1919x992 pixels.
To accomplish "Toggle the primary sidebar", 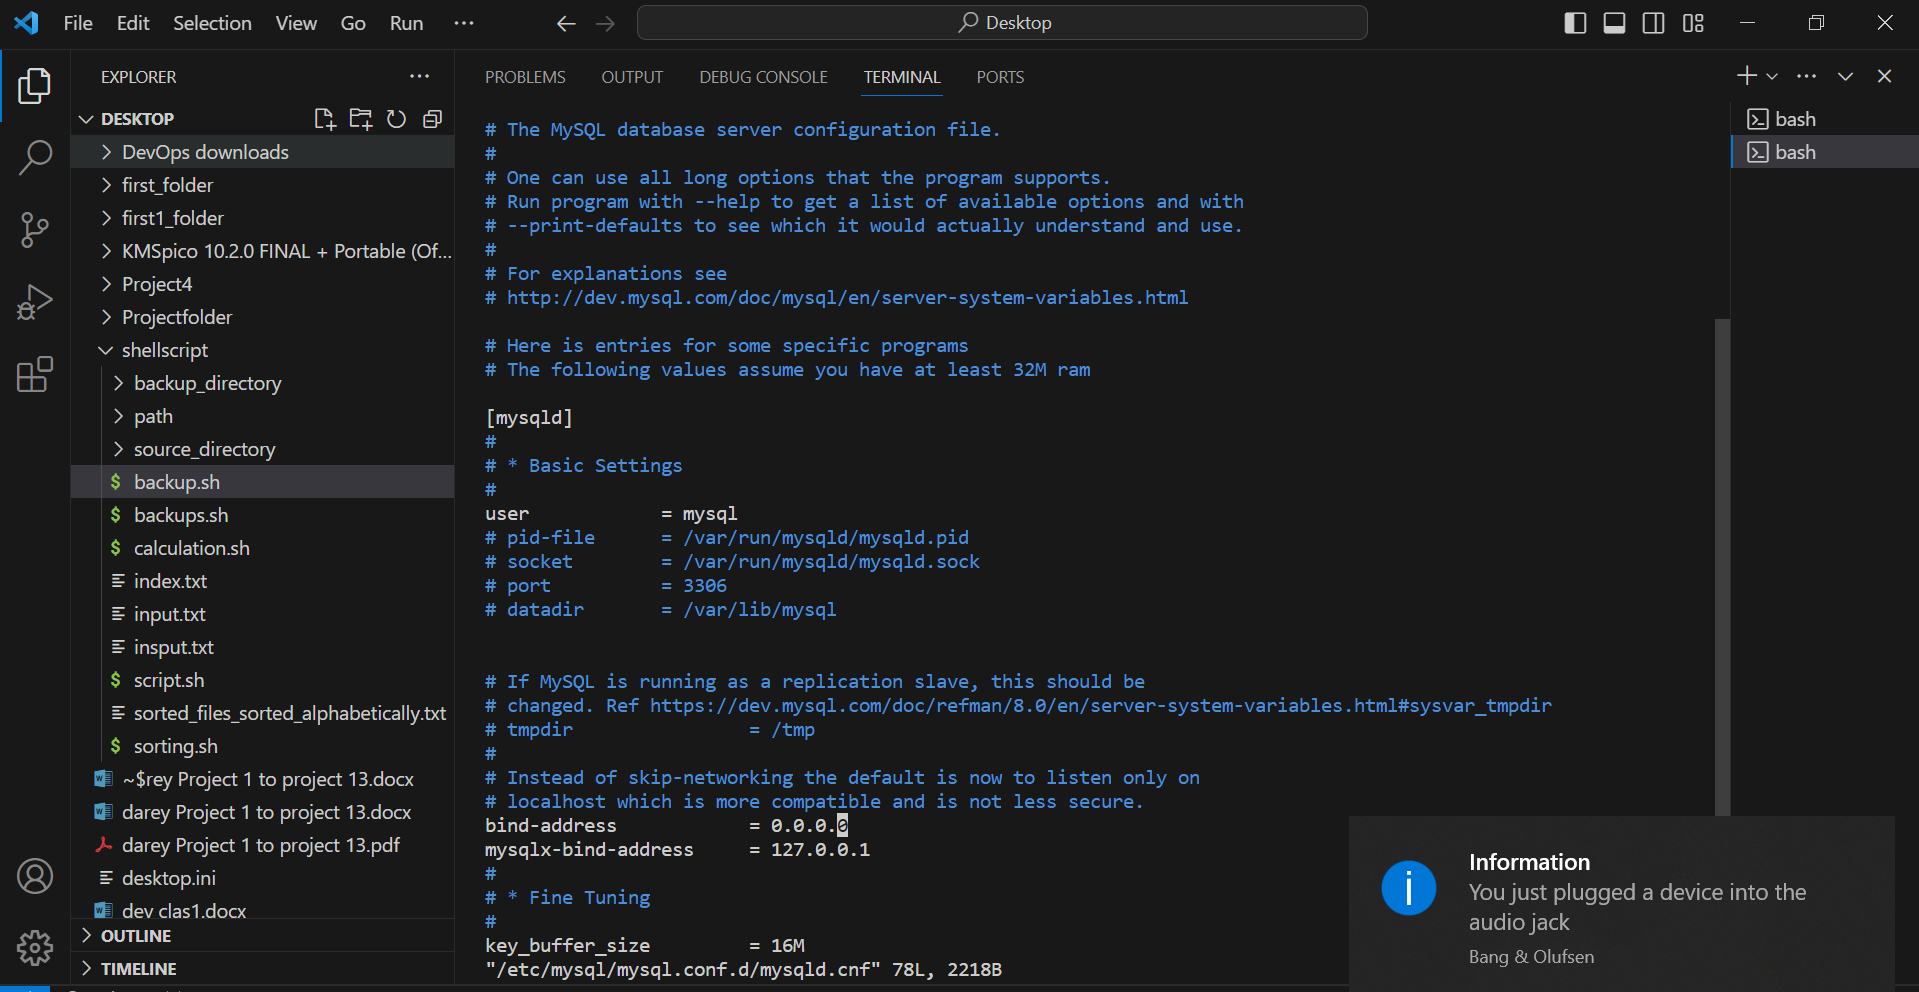I will click(1574, 22).
